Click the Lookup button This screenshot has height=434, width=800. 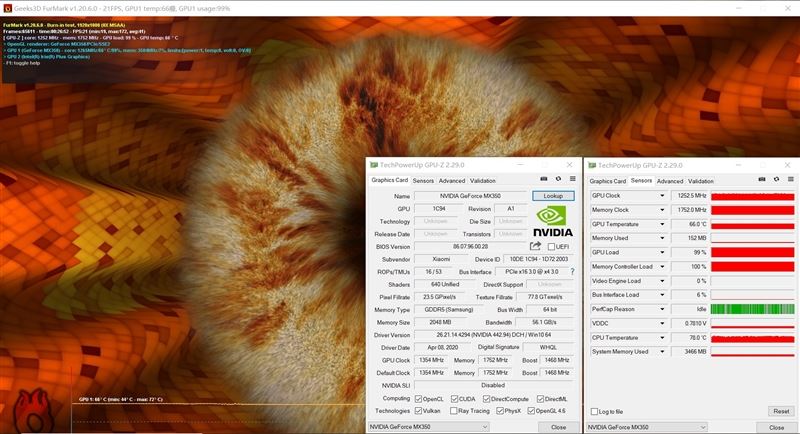pyautogui.click(x=553, y=196)
